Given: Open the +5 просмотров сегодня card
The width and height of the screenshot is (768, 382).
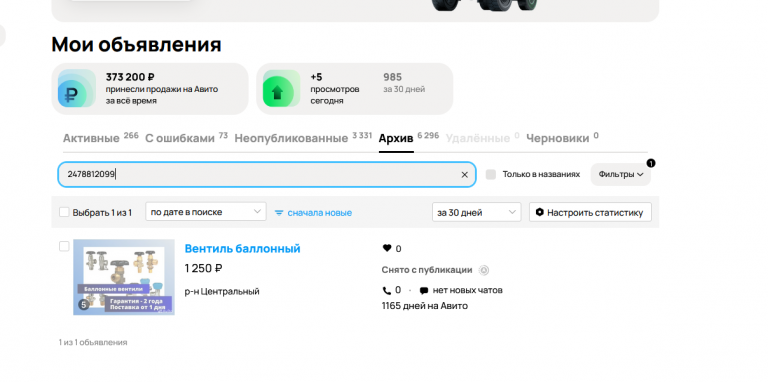Looking at the screenshot, I should point(355,89).
